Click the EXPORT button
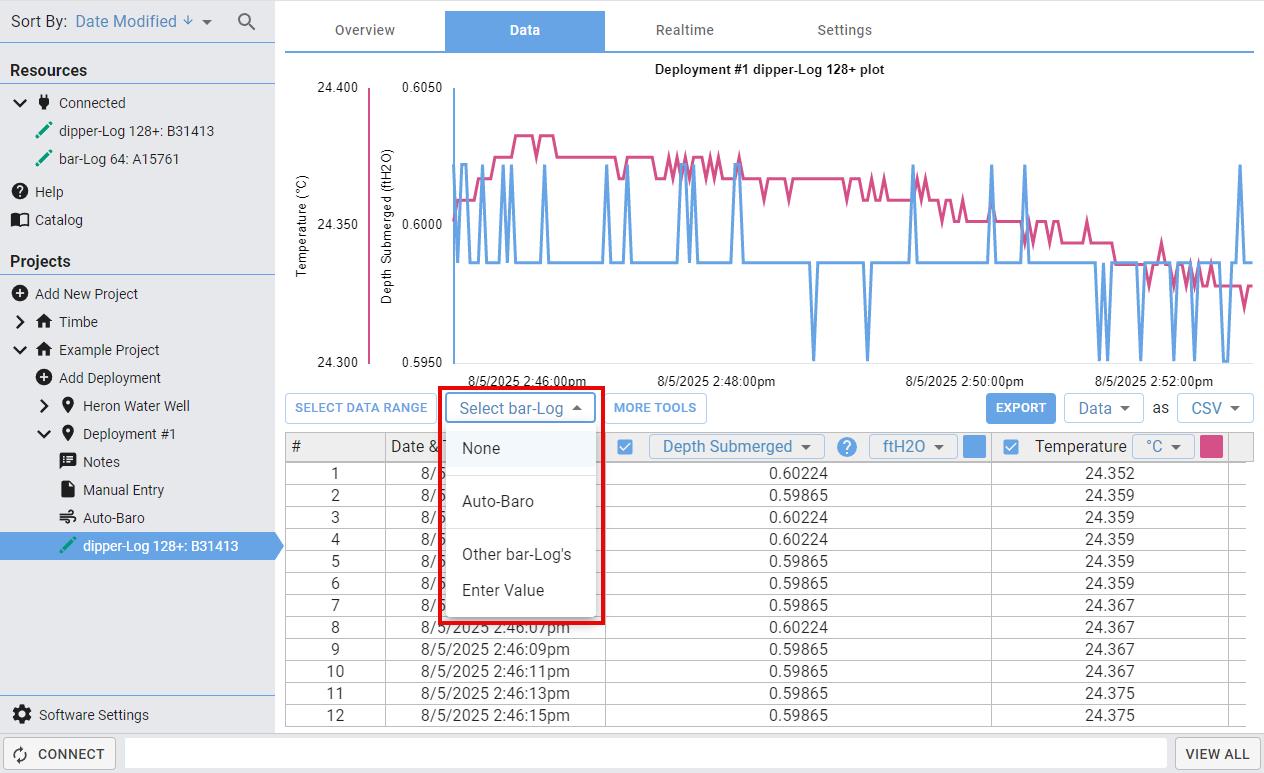 coord(1021,408)
